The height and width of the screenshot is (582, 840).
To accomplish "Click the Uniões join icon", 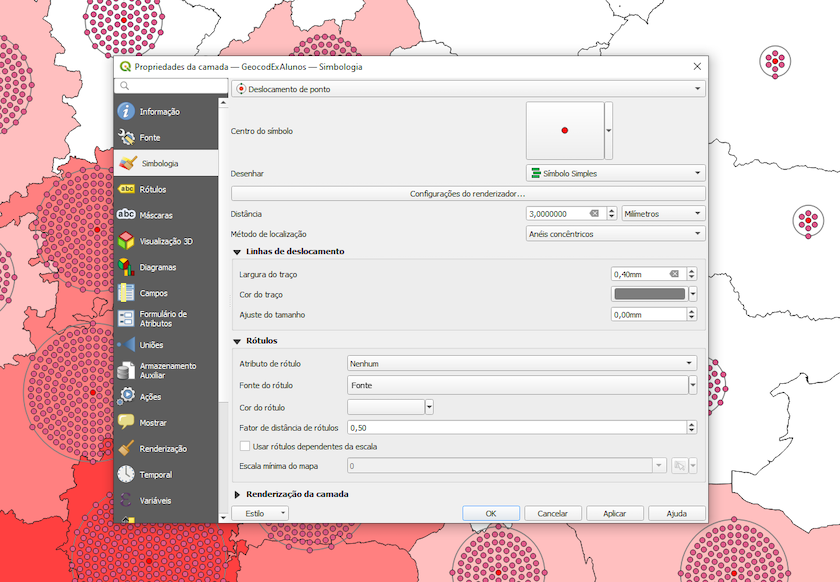I will 126,345.
